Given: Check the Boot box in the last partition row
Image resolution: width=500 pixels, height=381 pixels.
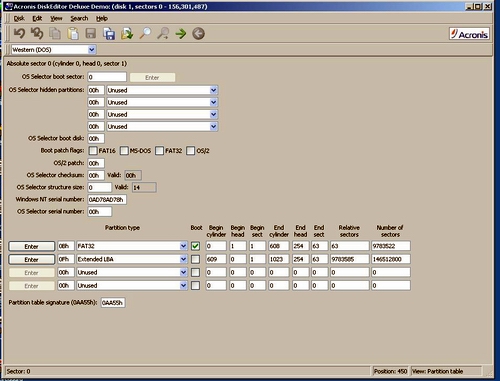Looking at the screenshot, I should tap(196, 286).
